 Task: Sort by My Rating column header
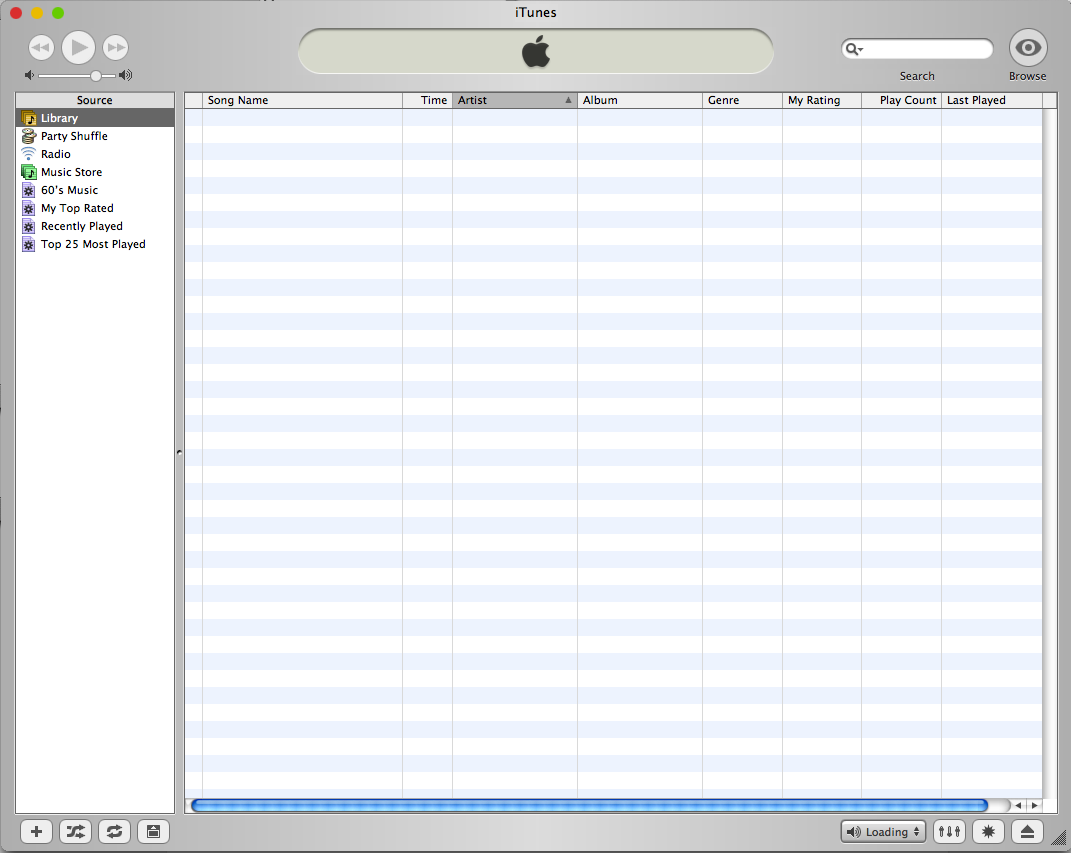822,100
